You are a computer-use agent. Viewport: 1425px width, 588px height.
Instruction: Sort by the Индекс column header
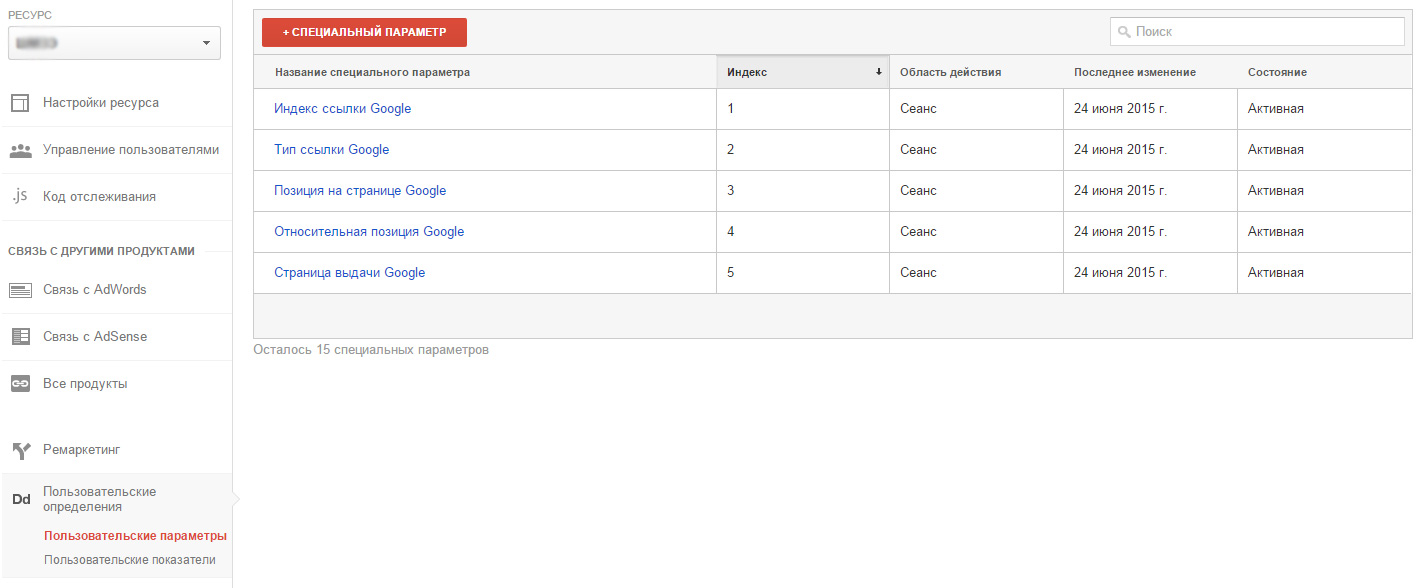[803, 72]
